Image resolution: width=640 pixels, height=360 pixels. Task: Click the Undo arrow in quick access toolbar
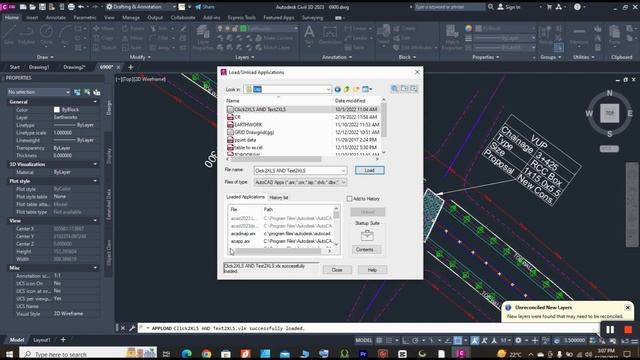coord(81,7)
